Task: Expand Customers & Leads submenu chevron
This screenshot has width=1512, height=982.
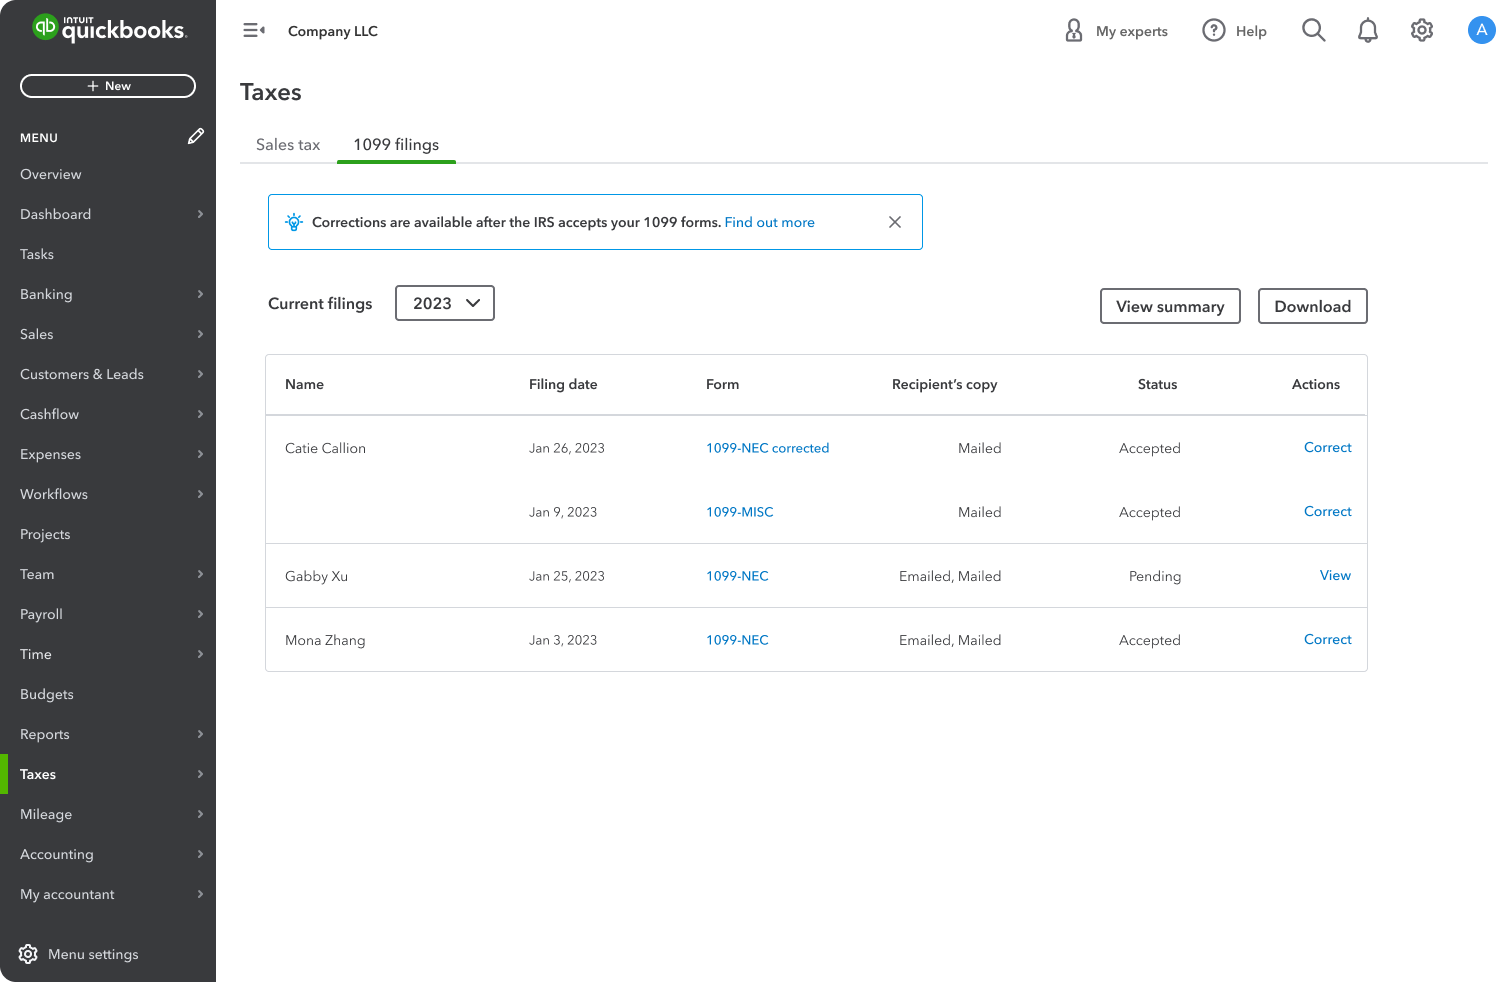Action: pos(200,374)
